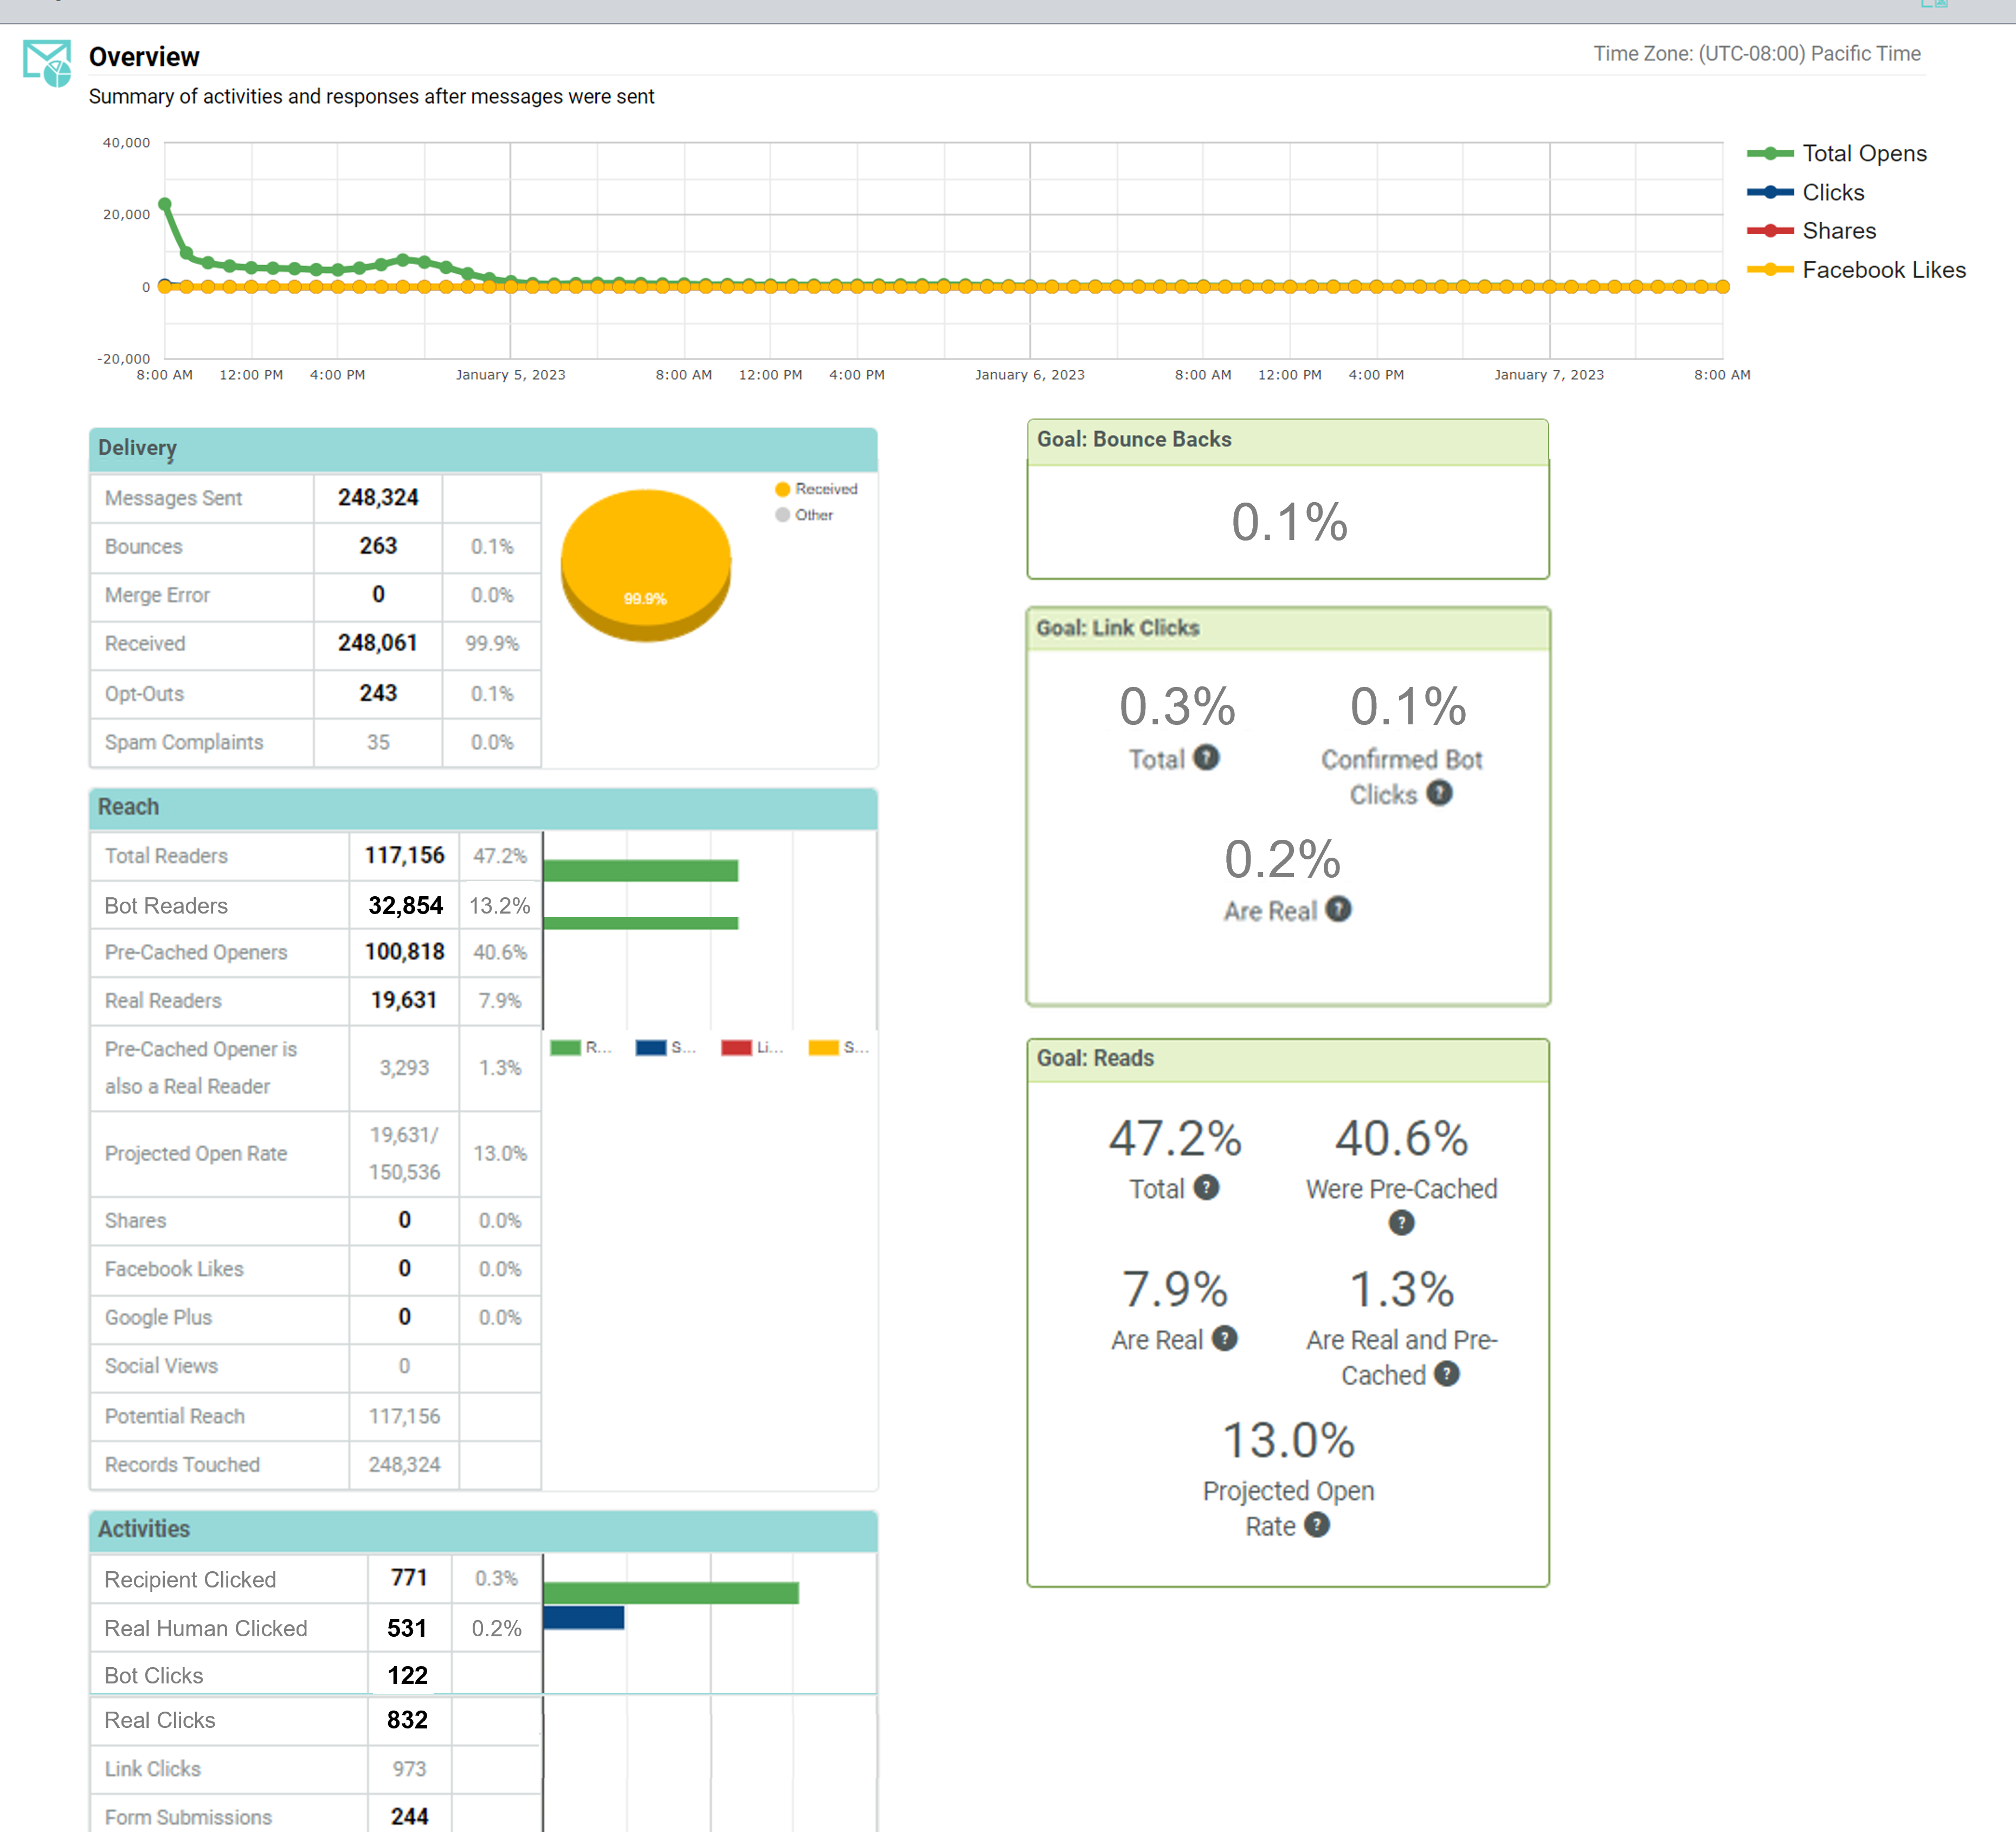The width and height of the screenshot is (2016, 1832).
Task: Toggle Clicks series in chart legend
Action: (x=1832, y=192)
